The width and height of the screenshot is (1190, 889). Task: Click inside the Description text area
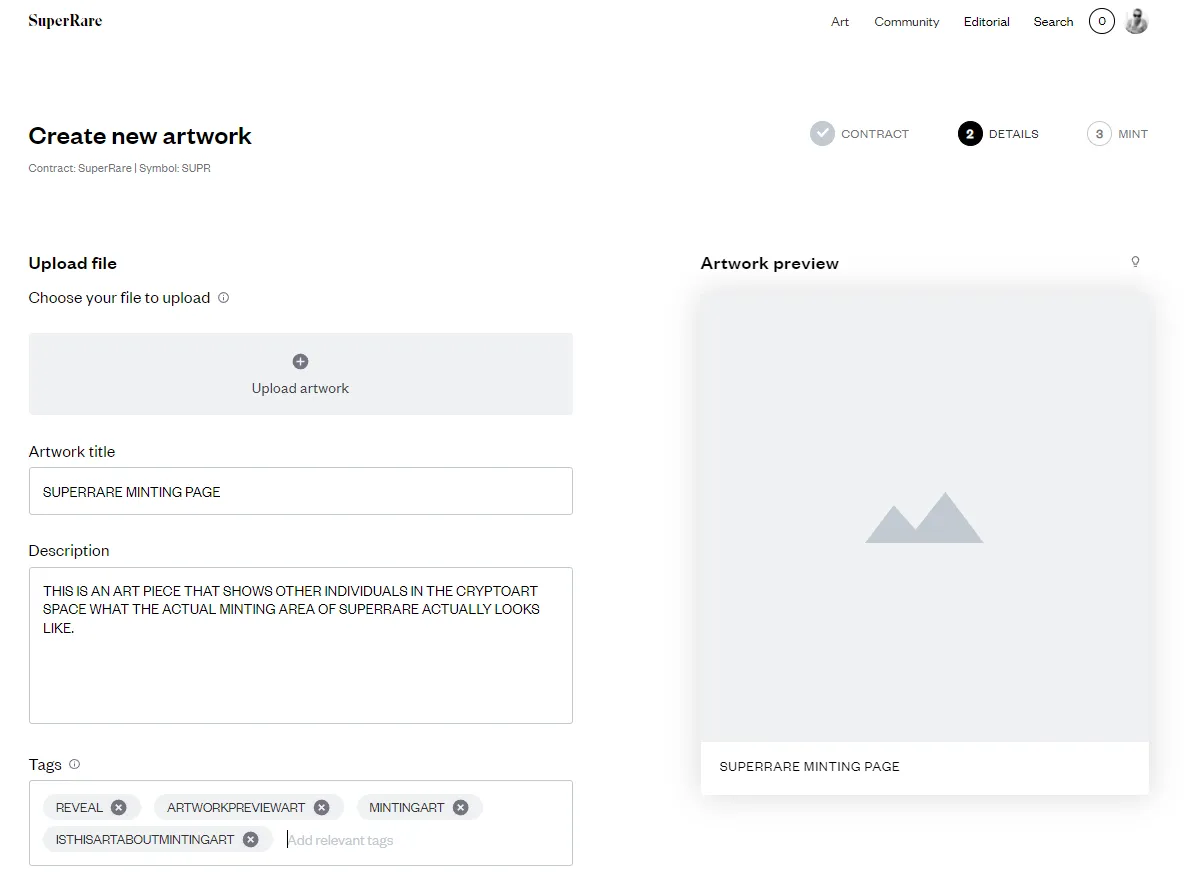point(300,660)
